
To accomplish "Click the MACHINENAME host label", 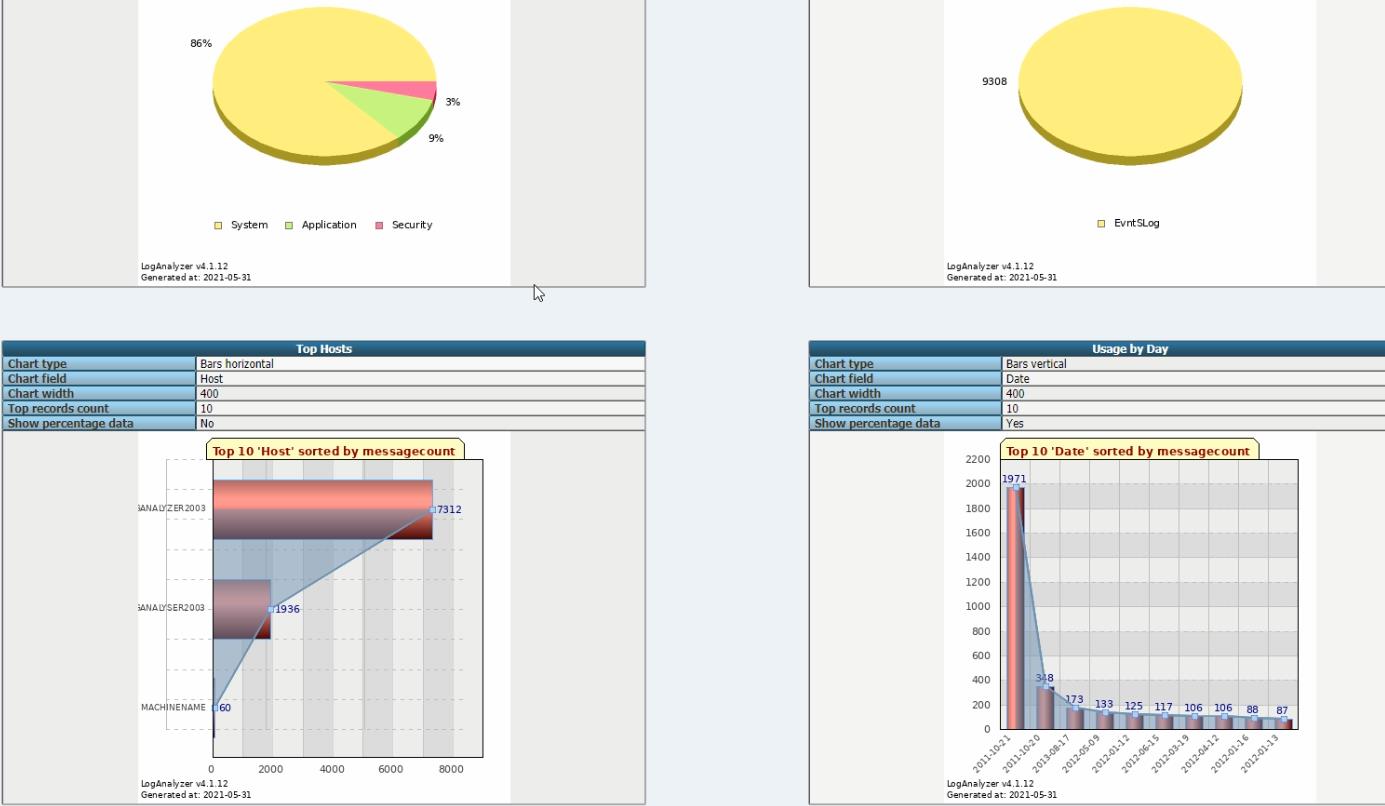I will [x=173, y=708].
